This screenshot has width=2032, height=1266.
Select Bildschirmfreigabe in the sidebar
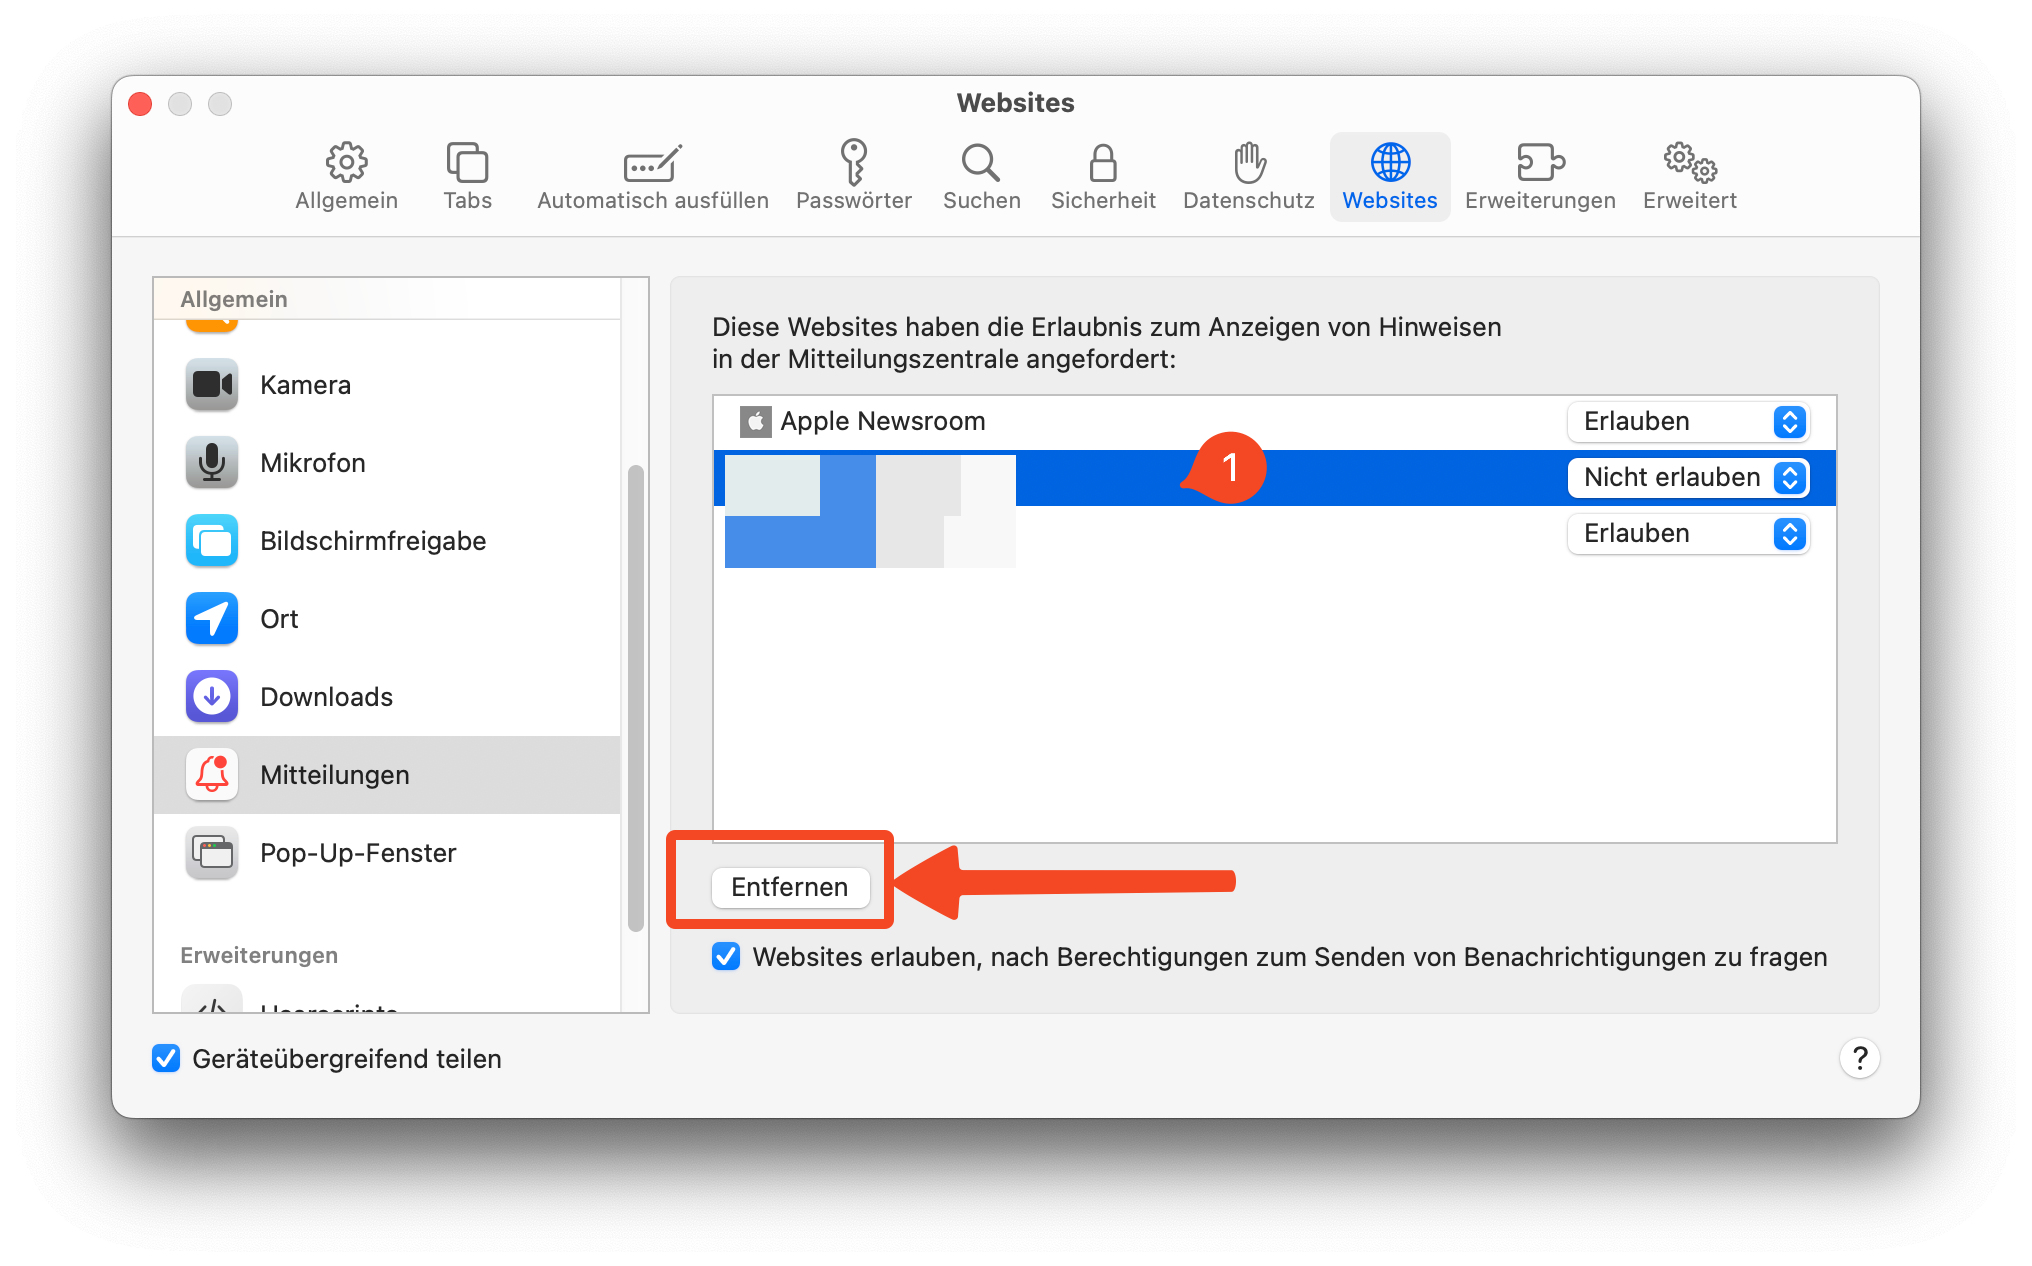tap(372, 541)
